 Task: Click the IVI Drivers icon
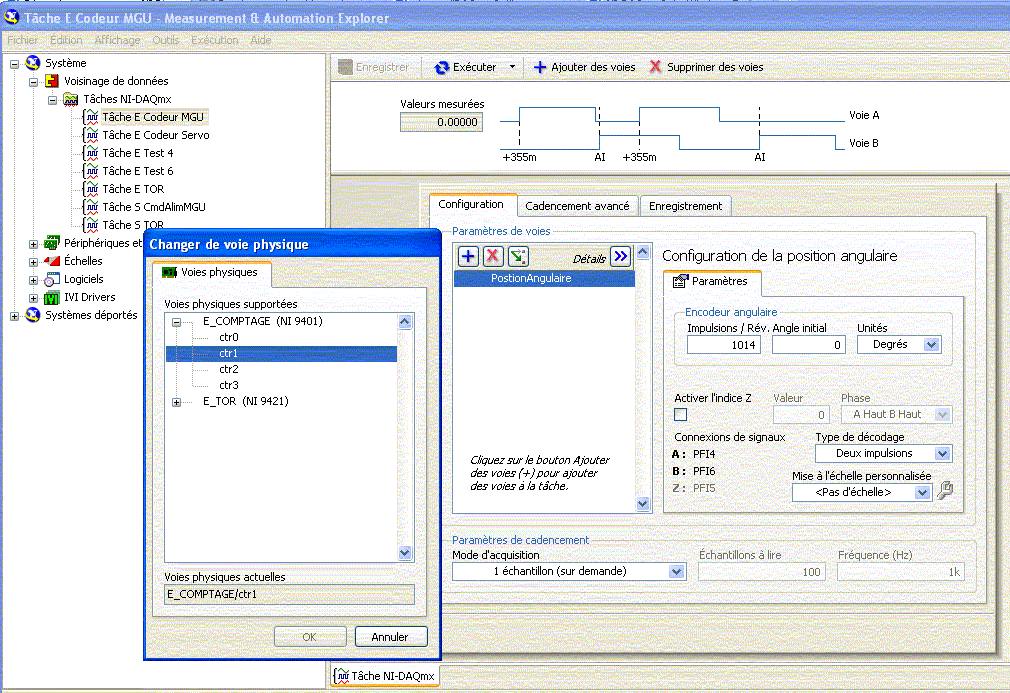pyautogui.click(x=52, y=298)
